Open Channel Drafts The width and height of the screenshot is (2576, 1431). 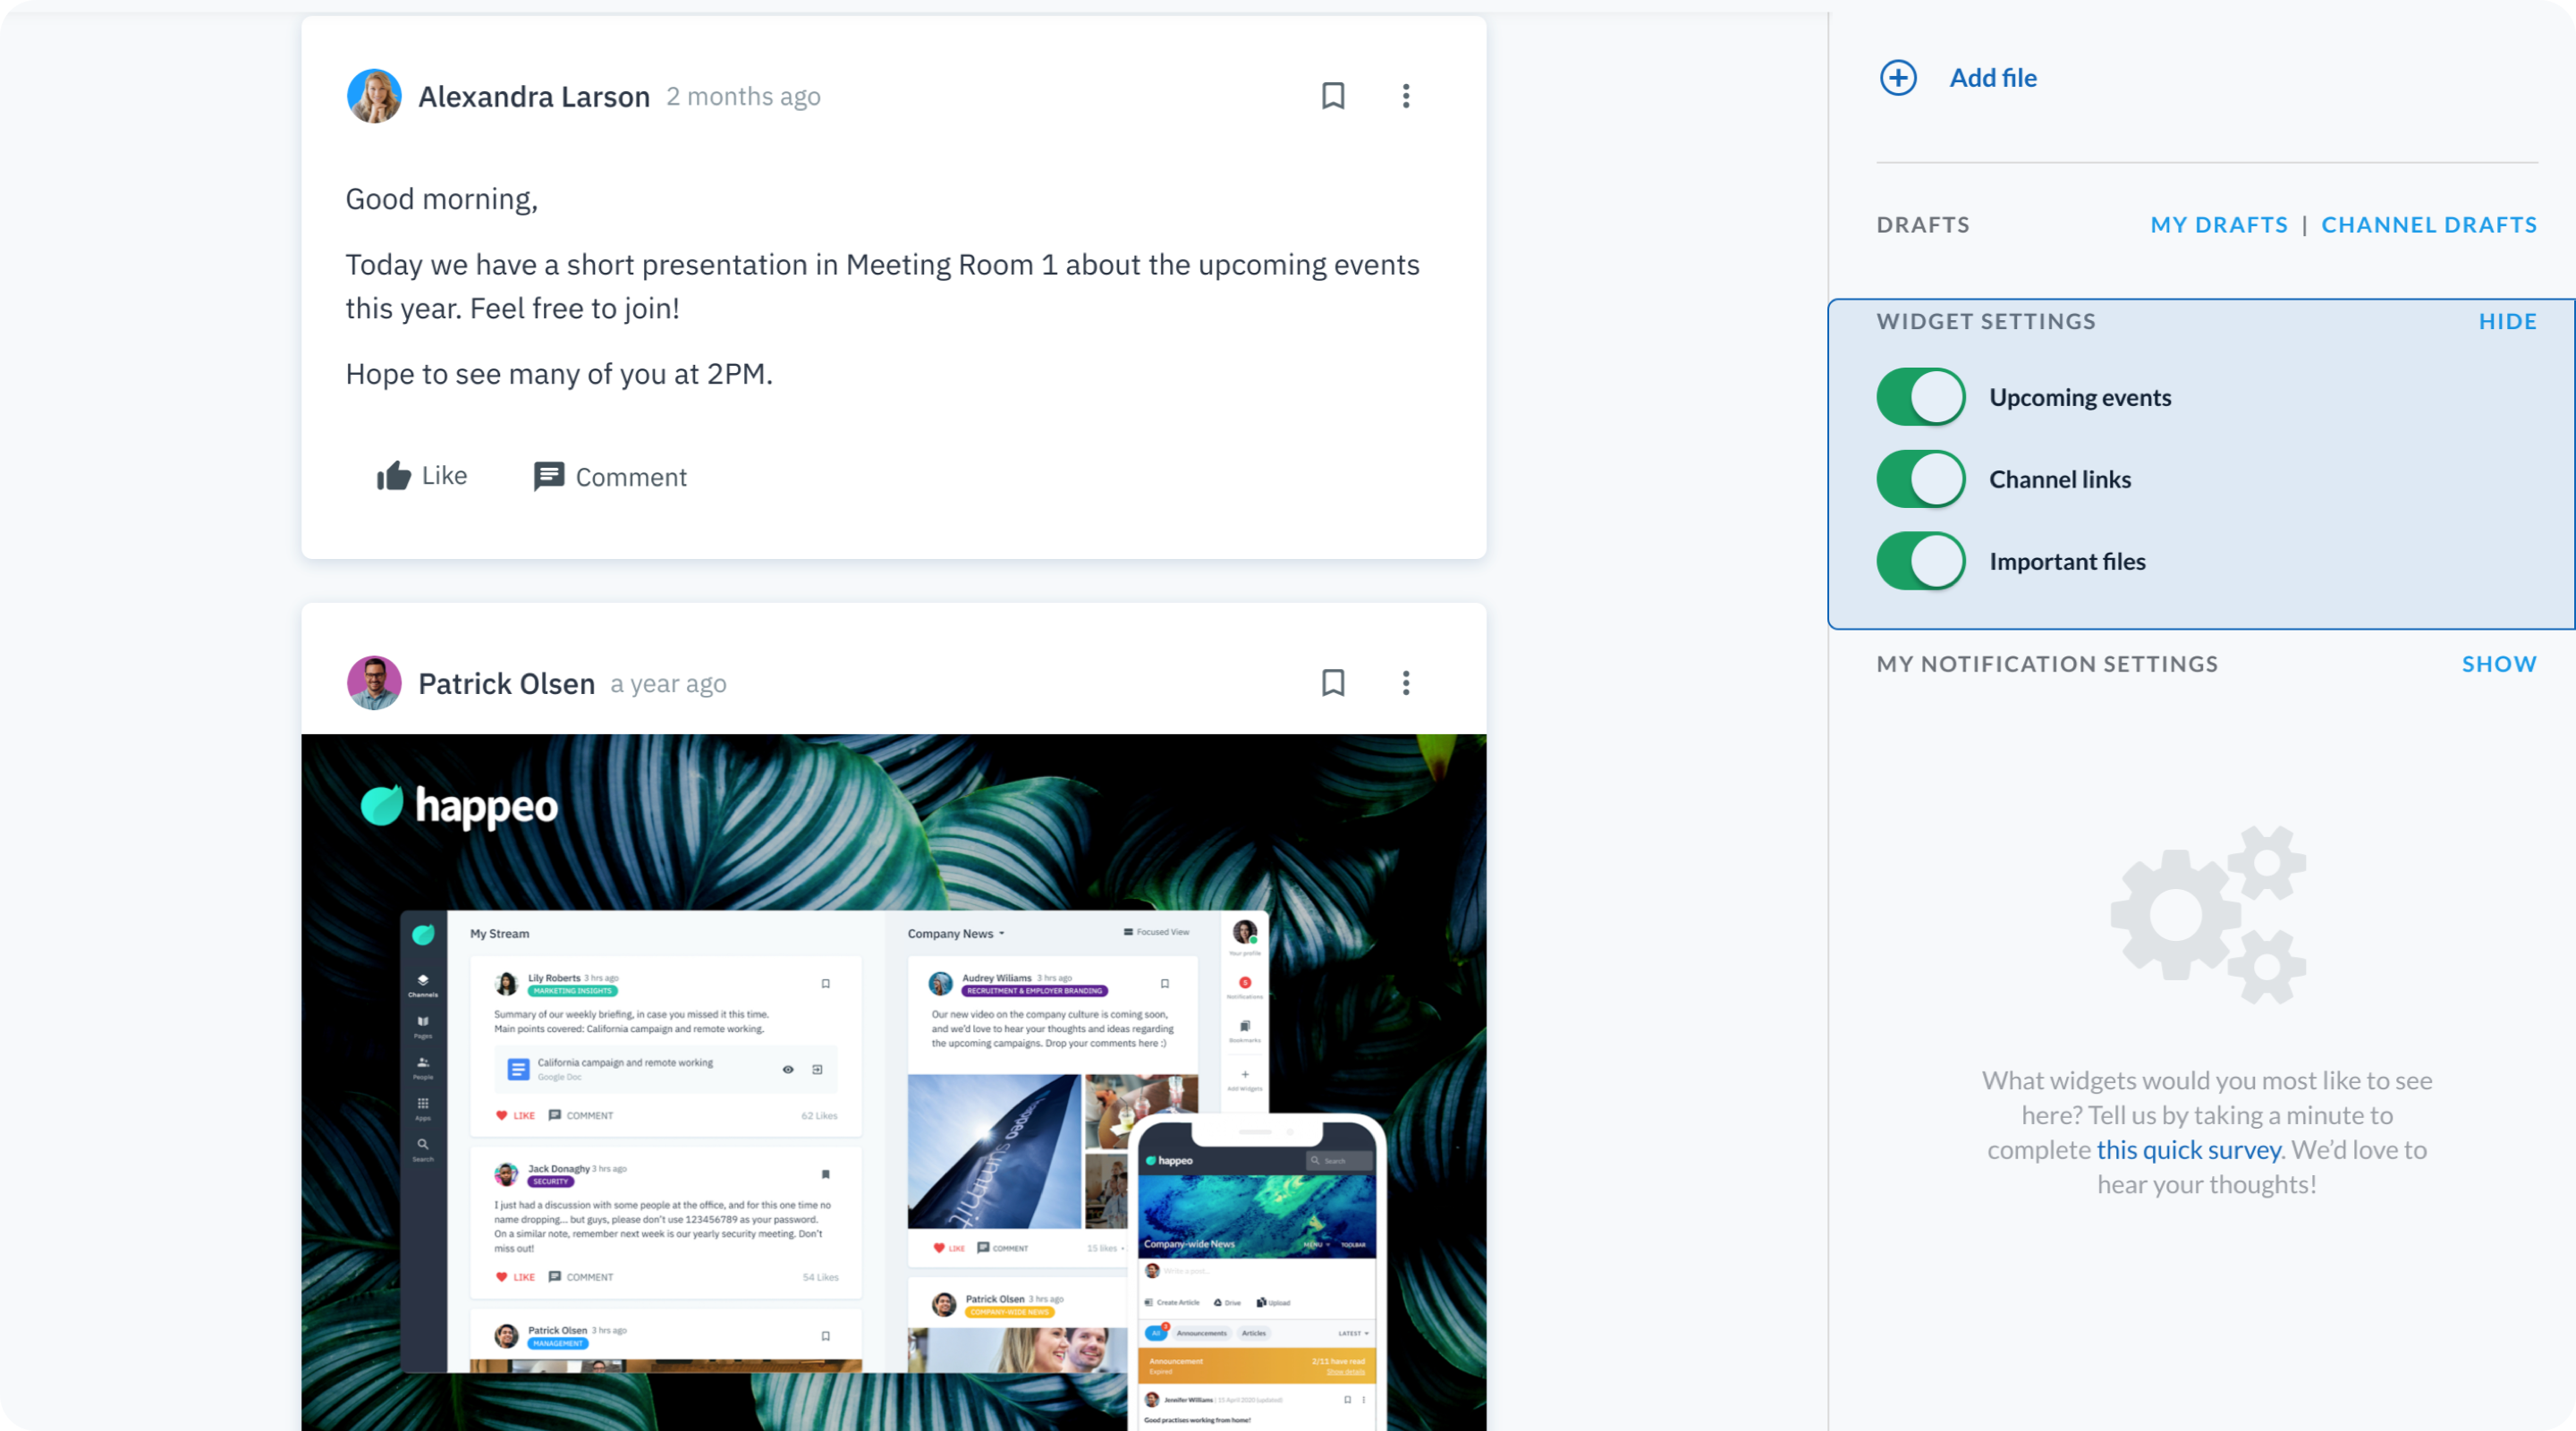pyautogui.click(x=2429, y=225)
